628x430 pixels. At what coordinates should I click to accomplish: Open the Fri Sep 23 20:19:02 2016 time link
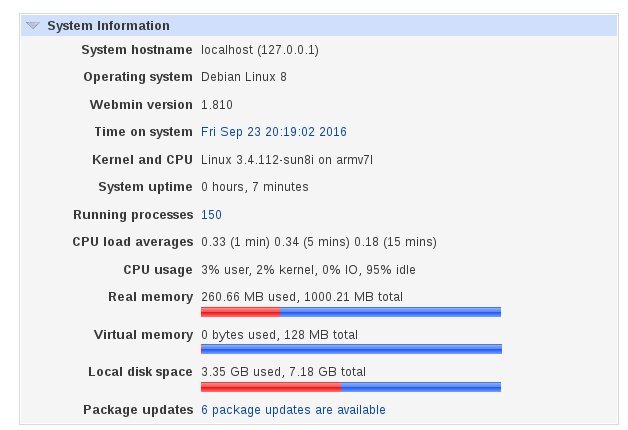point(274,132)
